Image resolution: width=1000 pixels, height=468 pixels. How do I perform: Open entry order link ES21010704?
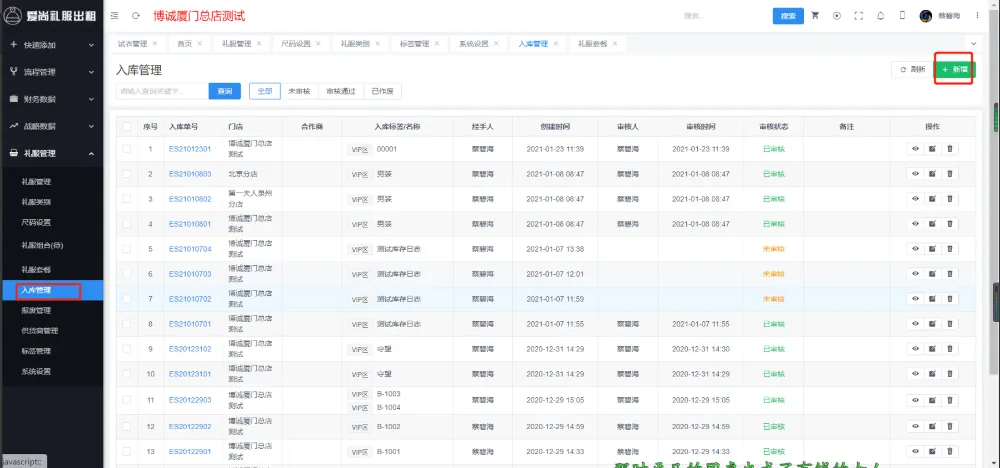coord(189,249)
